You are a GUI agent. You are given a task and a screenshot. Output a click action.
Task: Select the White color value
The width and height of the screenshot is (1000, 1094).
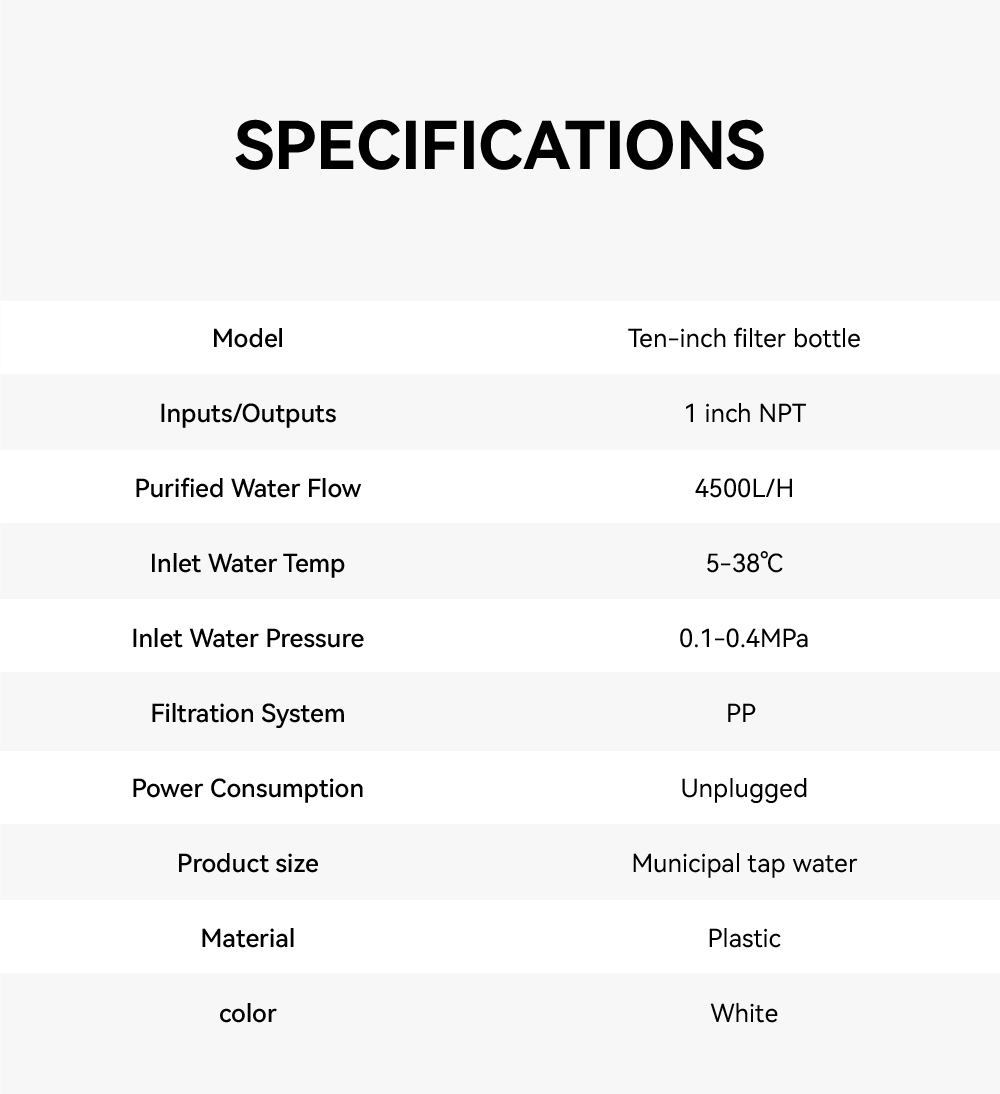pyautogui.click(x=744, y=1014)
